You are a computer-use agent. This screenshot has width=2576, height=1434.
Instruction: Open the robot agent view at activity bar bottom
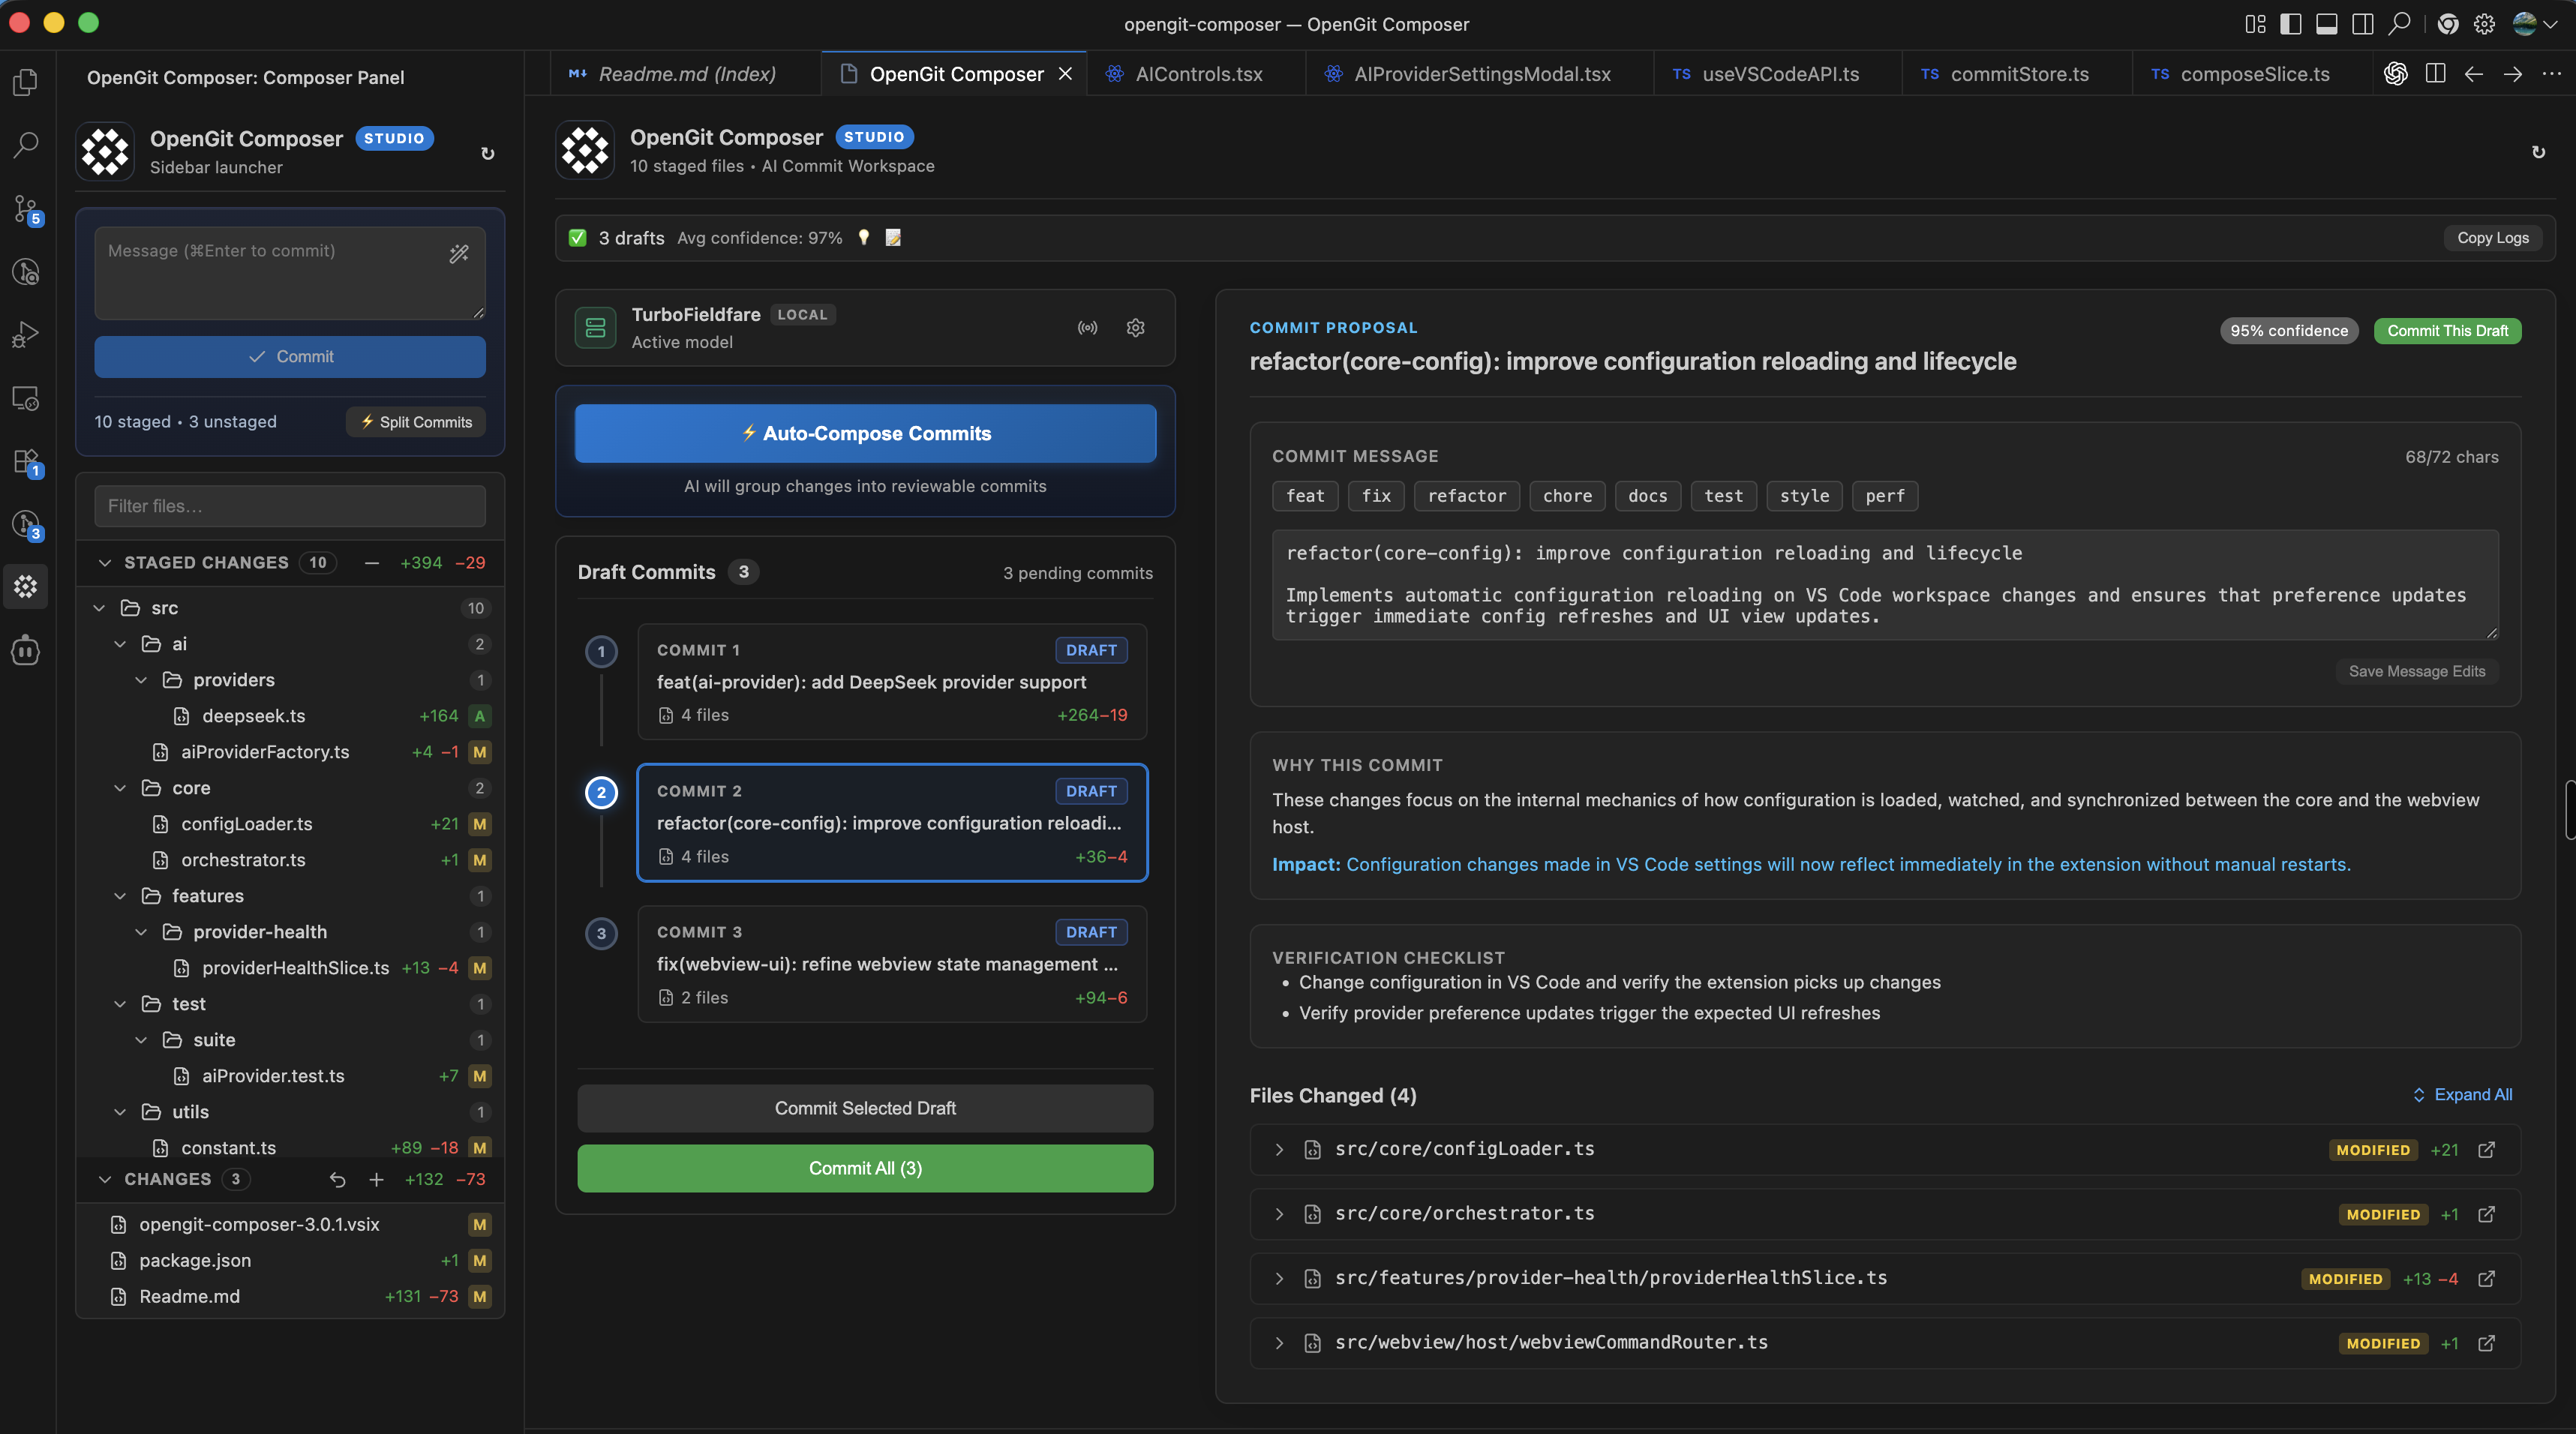pyautogui.click(x=26, y=651)
